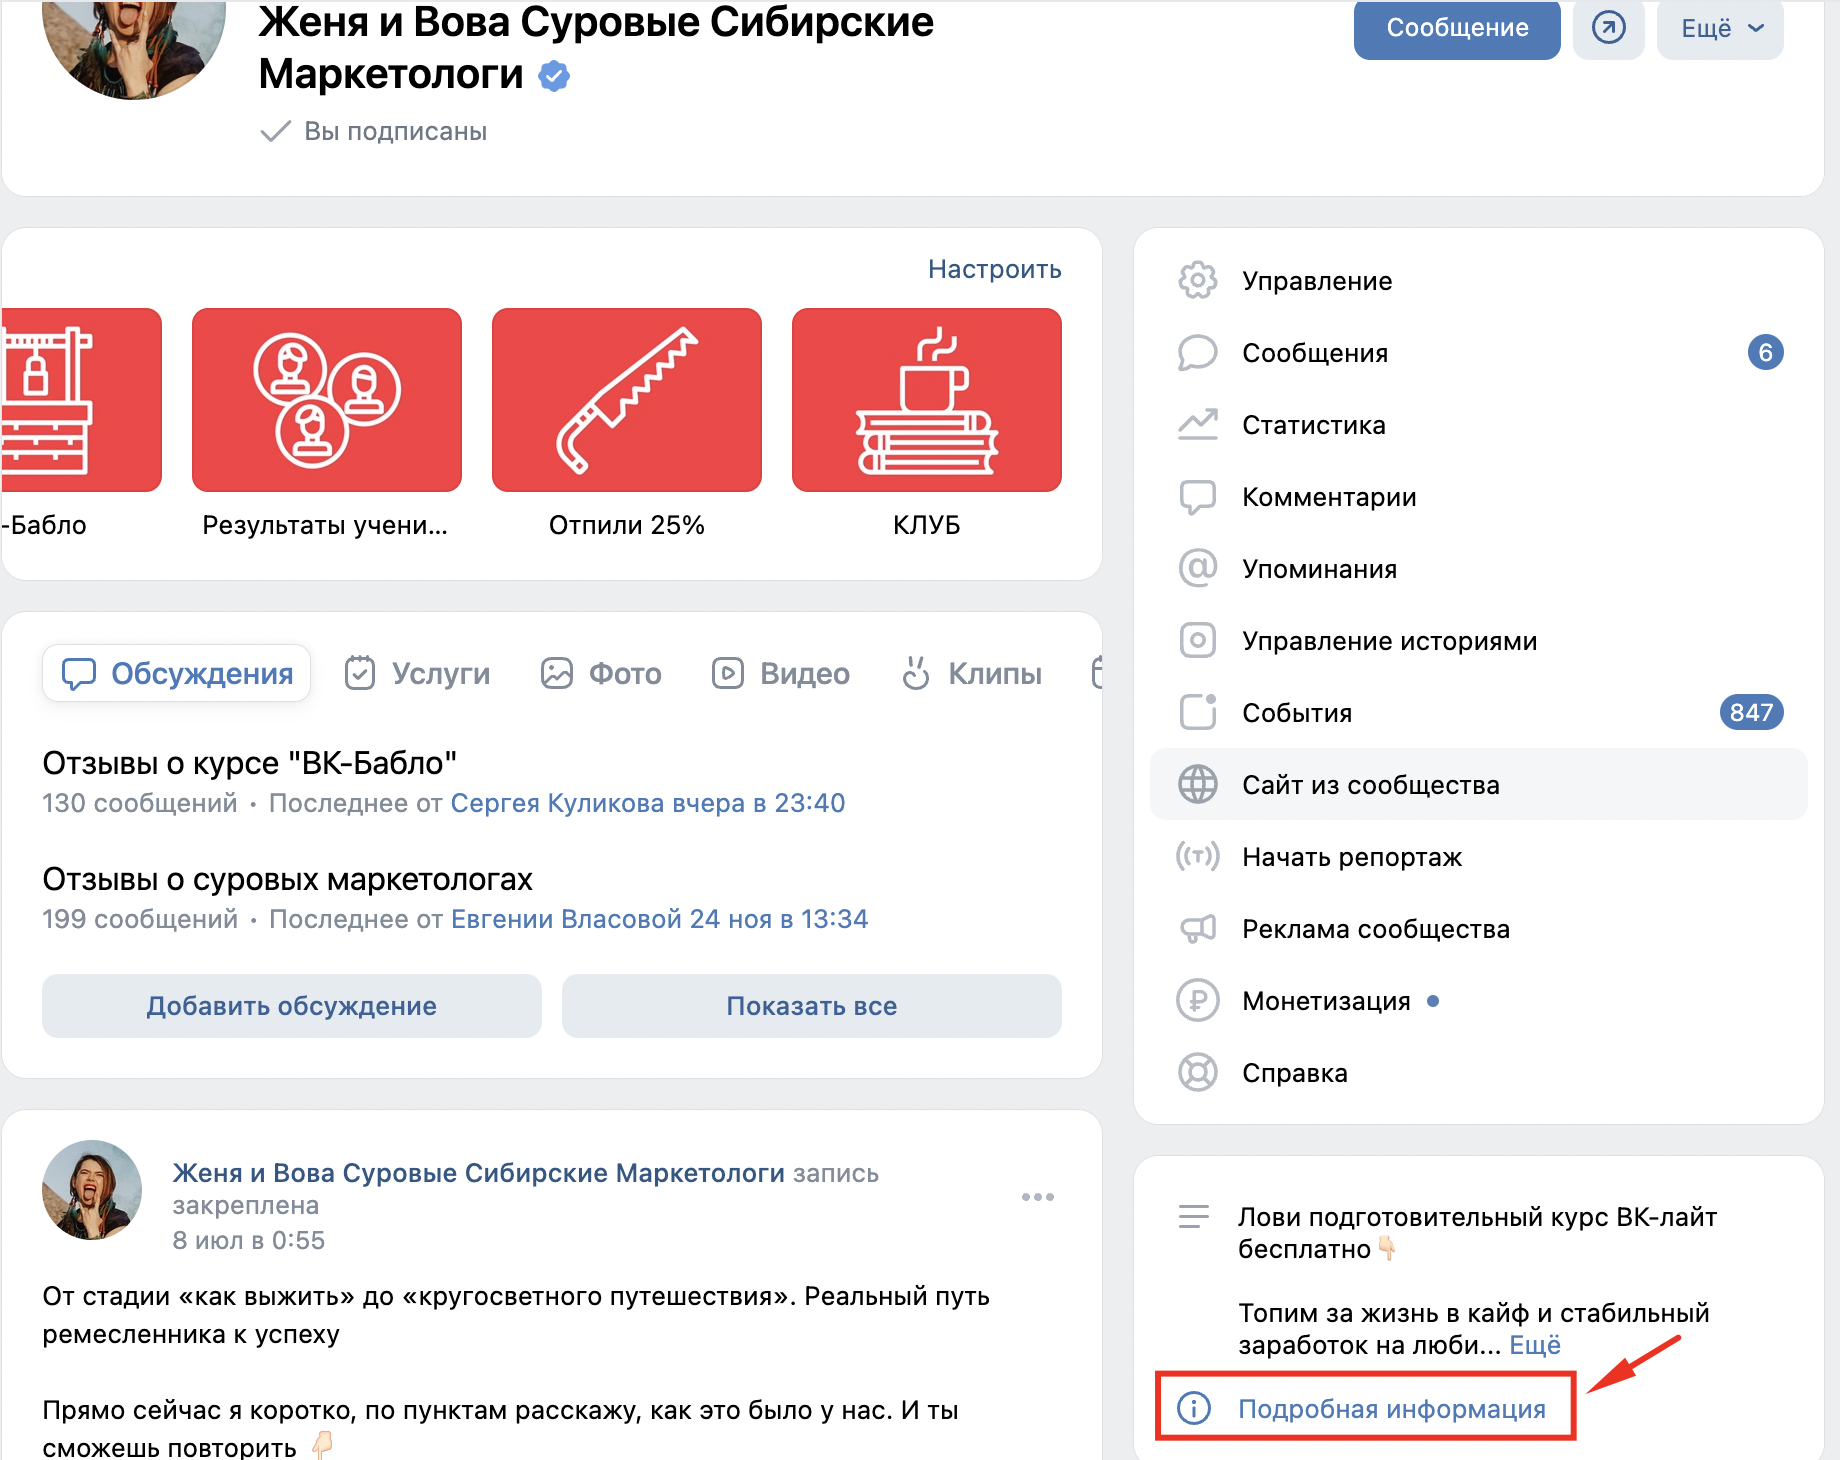This screenshot has width=1840, height=1460.
Task: Switch to the Видео tab
Action: [780, 673]
